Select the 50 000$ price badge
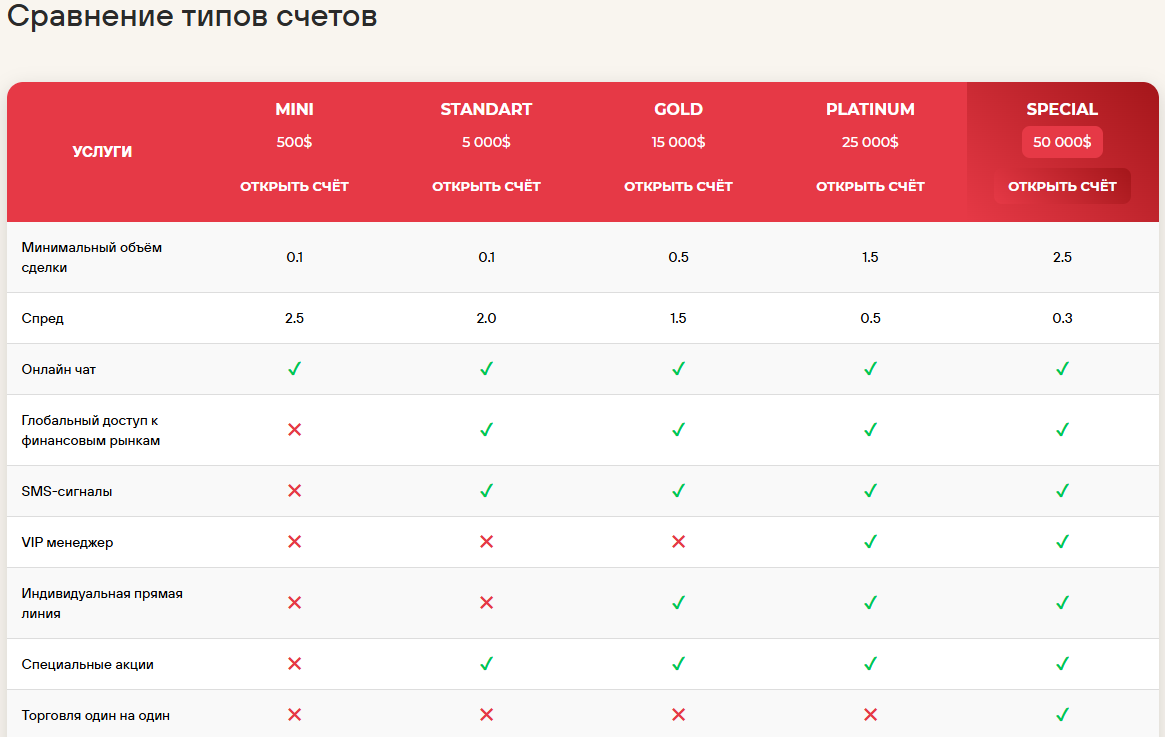The image size is (1165, 737). point(1062,142)
